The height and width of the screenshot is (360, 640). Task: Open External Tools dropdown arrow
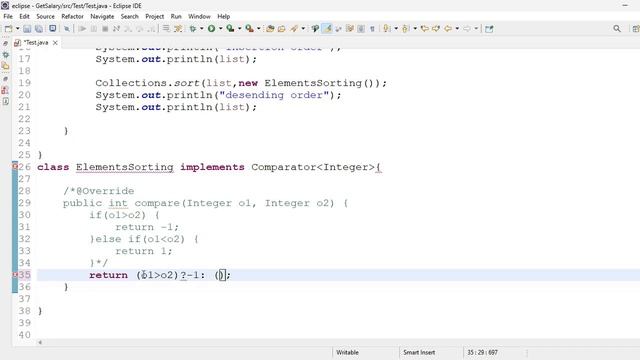(x=258, y=29)
